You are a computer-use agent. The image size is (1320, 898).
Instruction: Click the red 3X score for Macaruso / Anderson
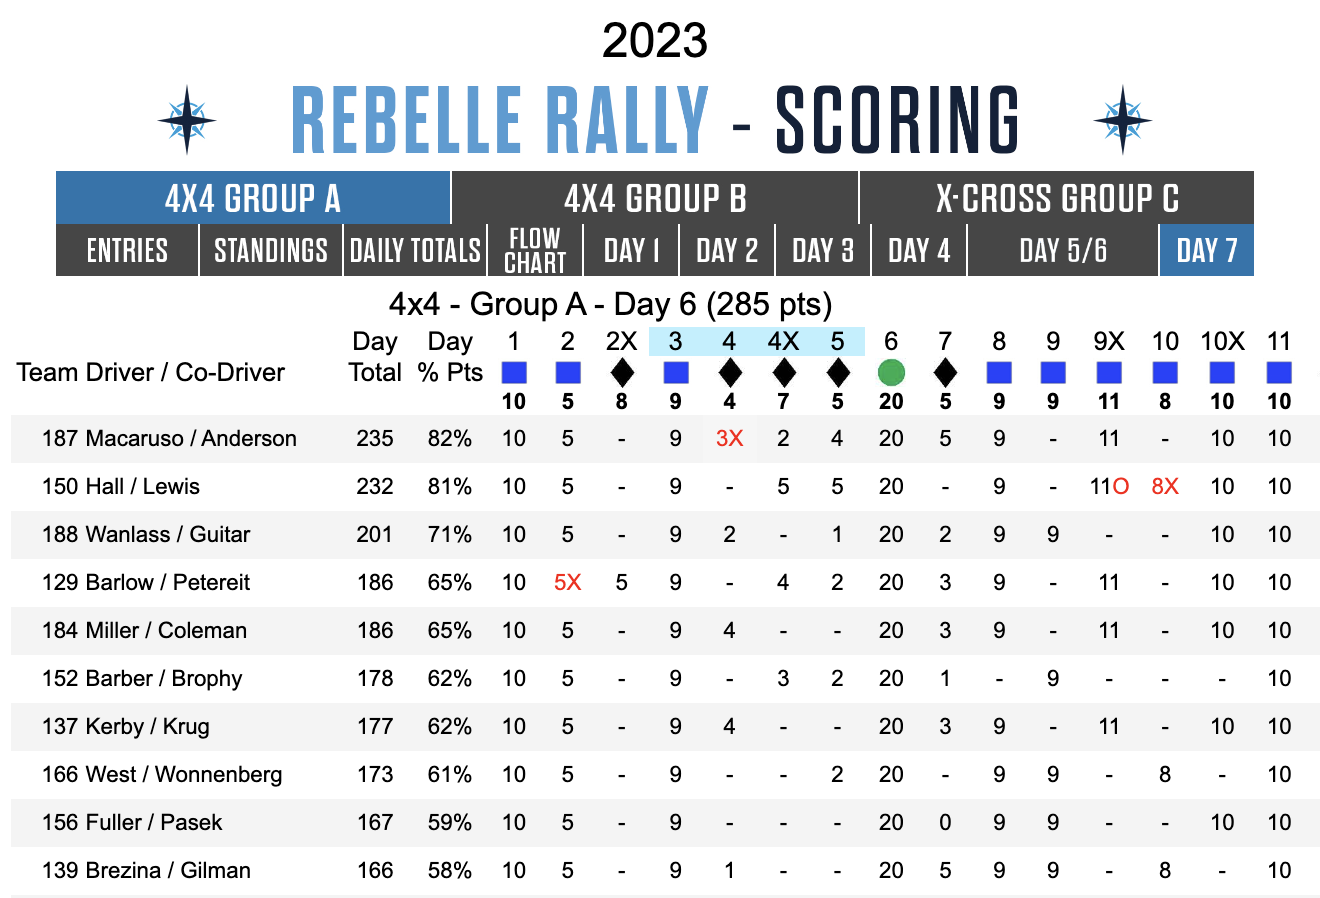pyautogui.click(x=730, y=438)
